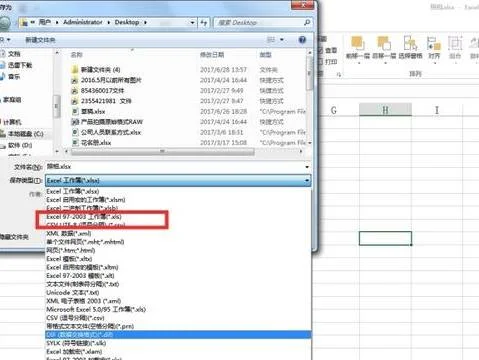Click the icon of 产品拍摄原始格式RAW shortcut
The image size is (479, 360).
75,122
